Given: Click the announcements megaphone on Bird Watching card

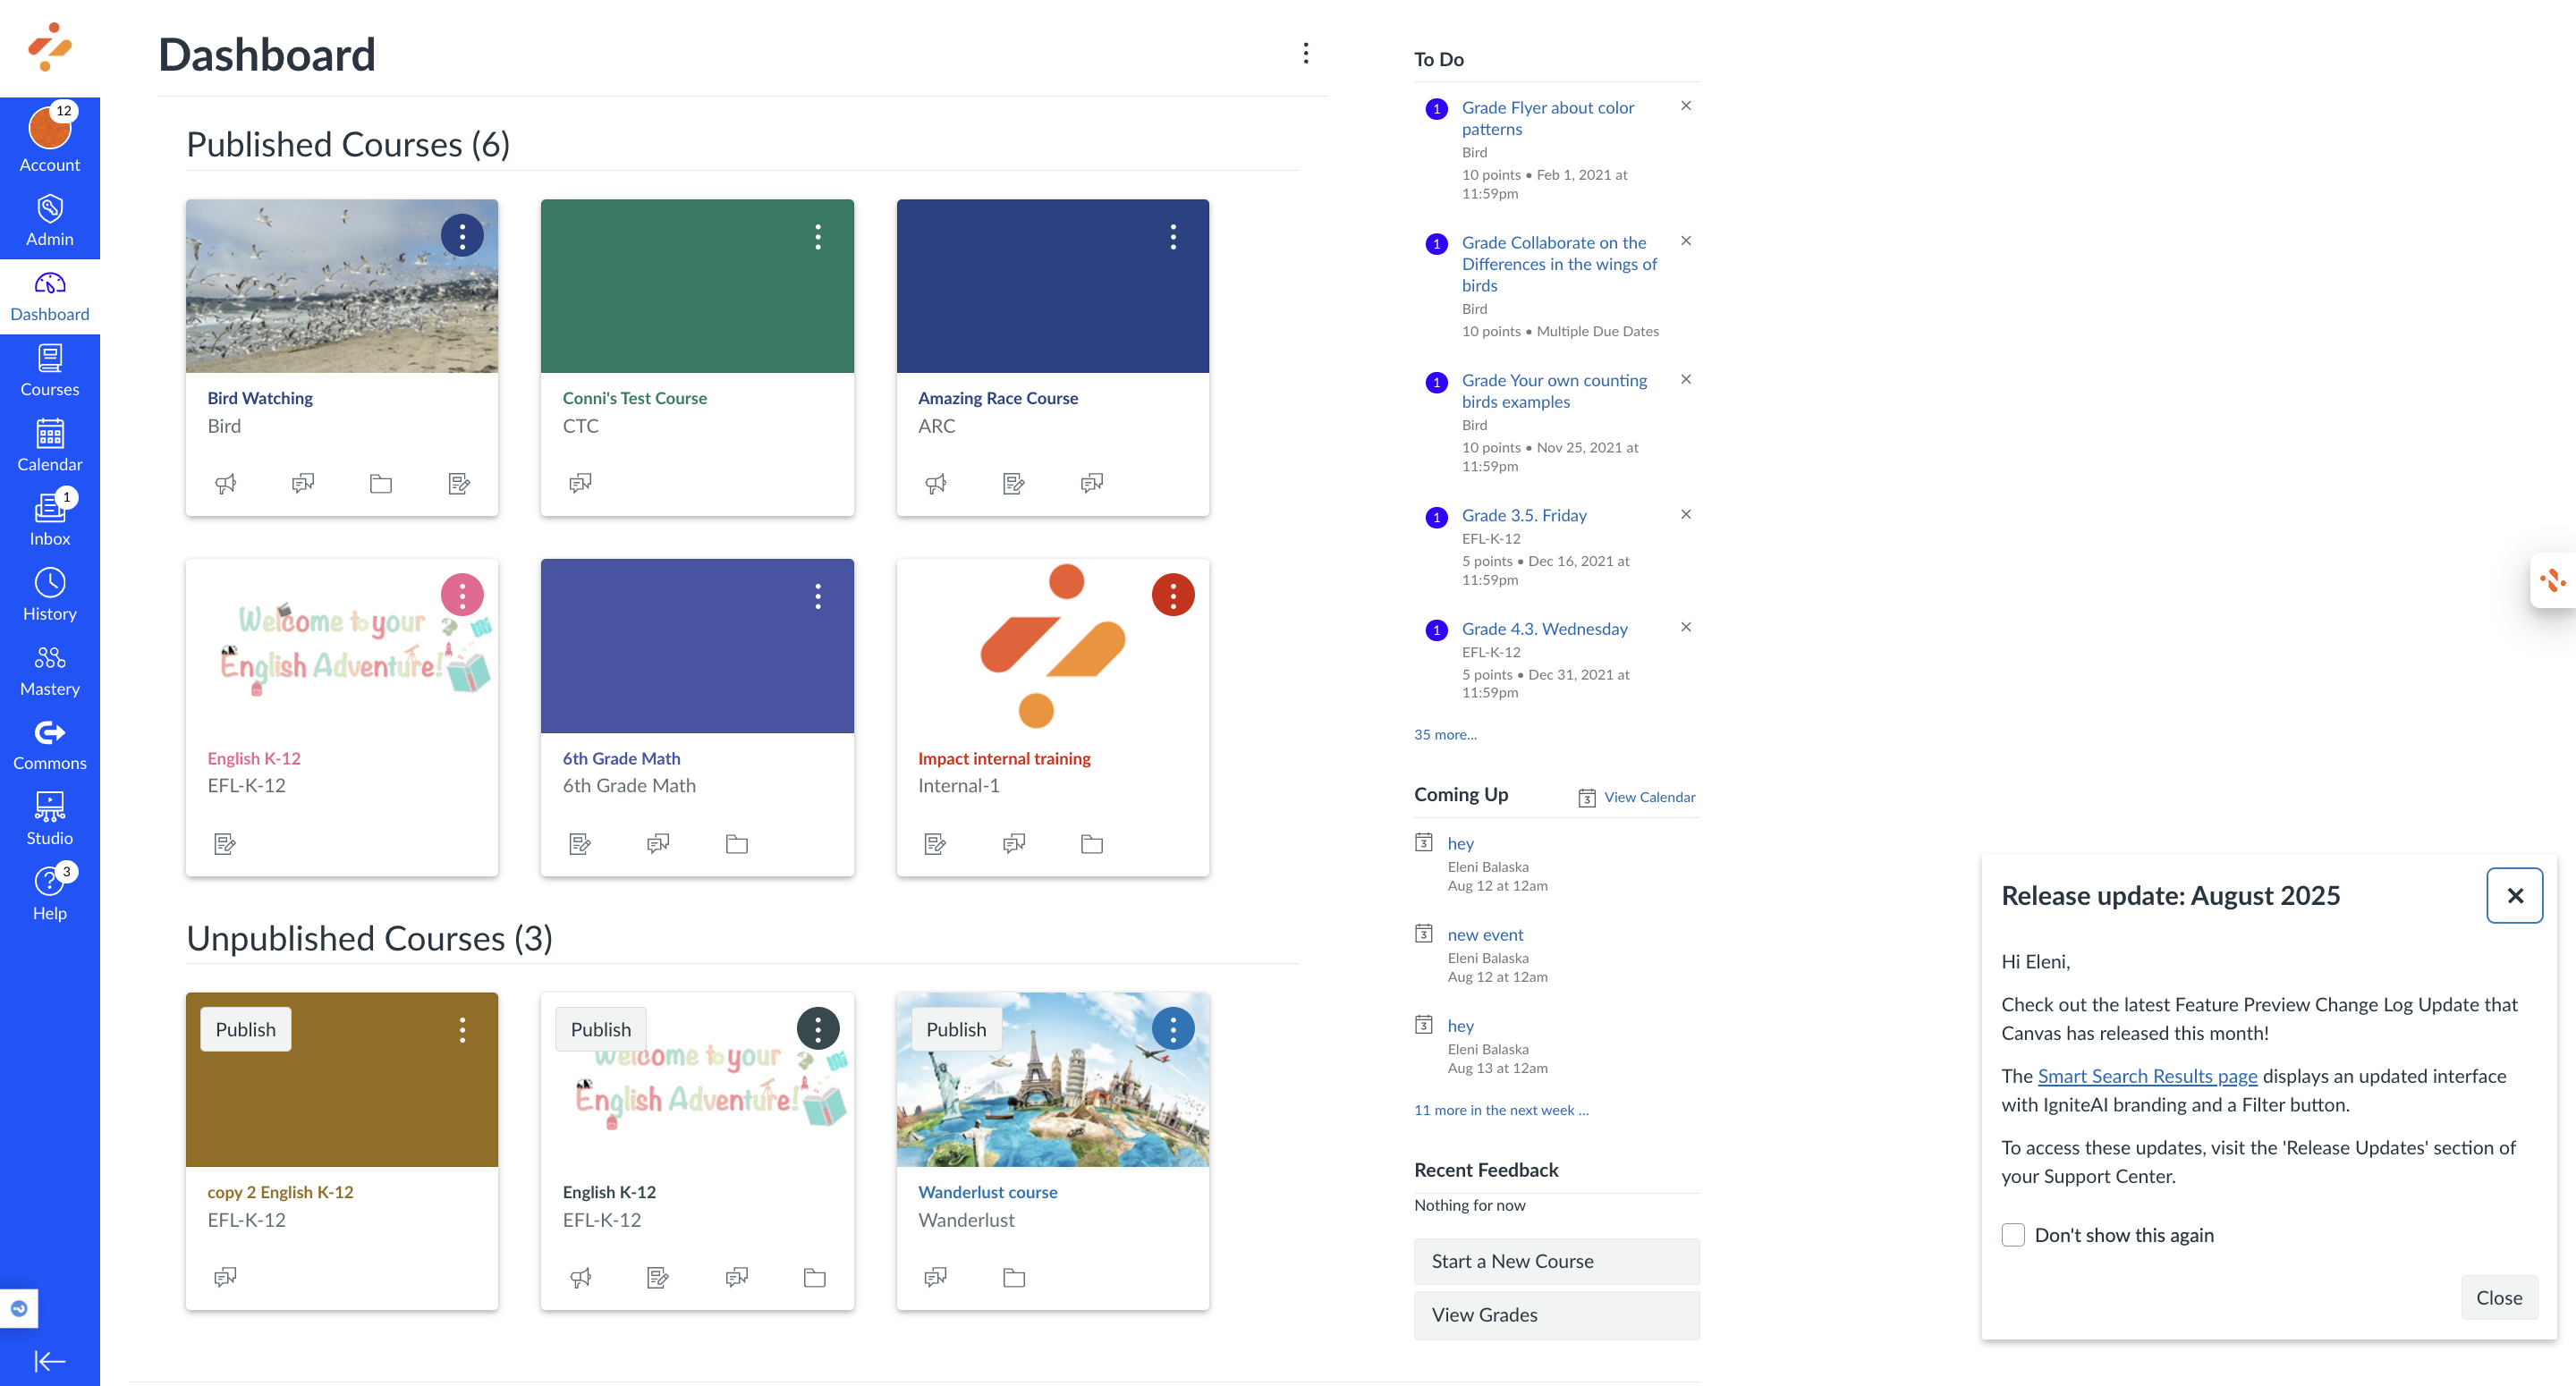Looking at the screenshot, I should [x=225, y=483].
